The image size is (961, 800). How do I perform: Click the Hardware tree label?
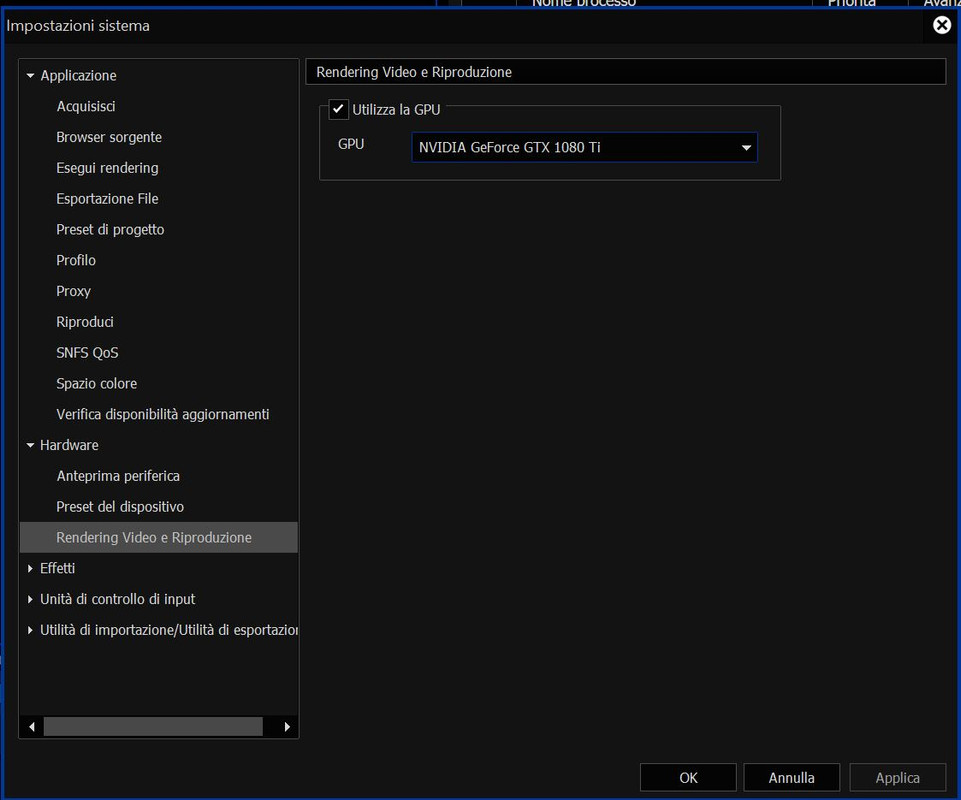pyautogui.click(x=69, y=445)
